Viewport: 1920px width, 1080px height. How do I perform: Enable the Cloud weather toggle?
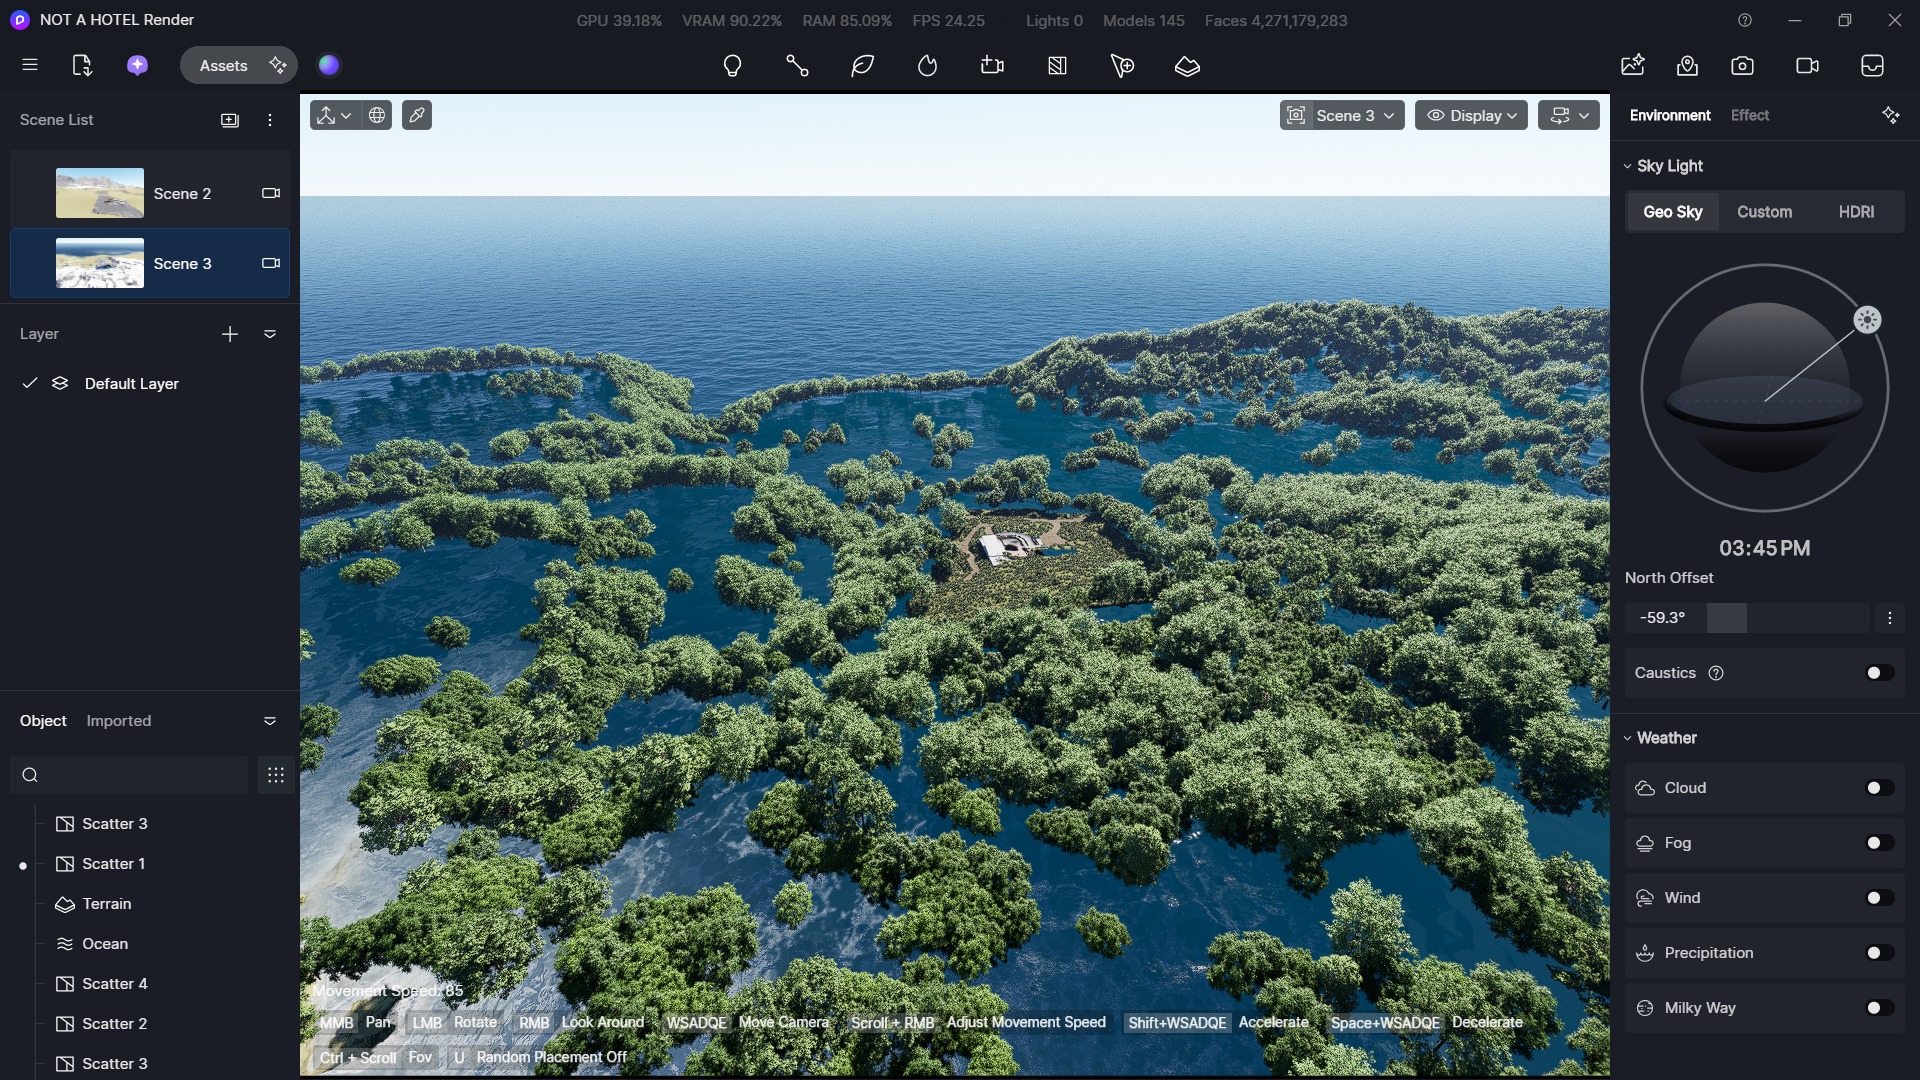[x=1879, y=788]
